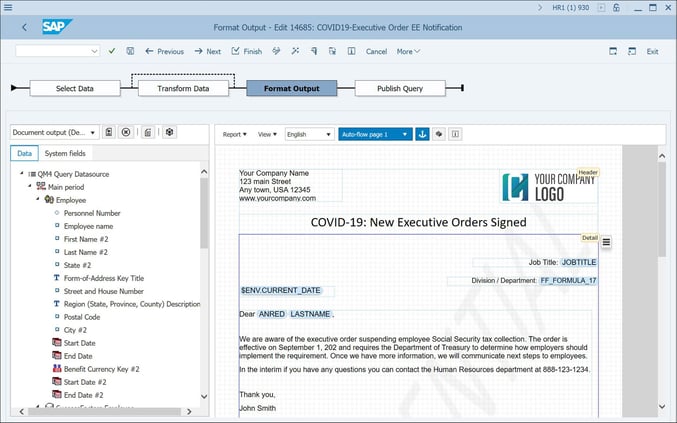Select Benefit Currency Key #2 field
Image resolution: width=677 pixels, height=423 pixels.
[x=101, y=369]
